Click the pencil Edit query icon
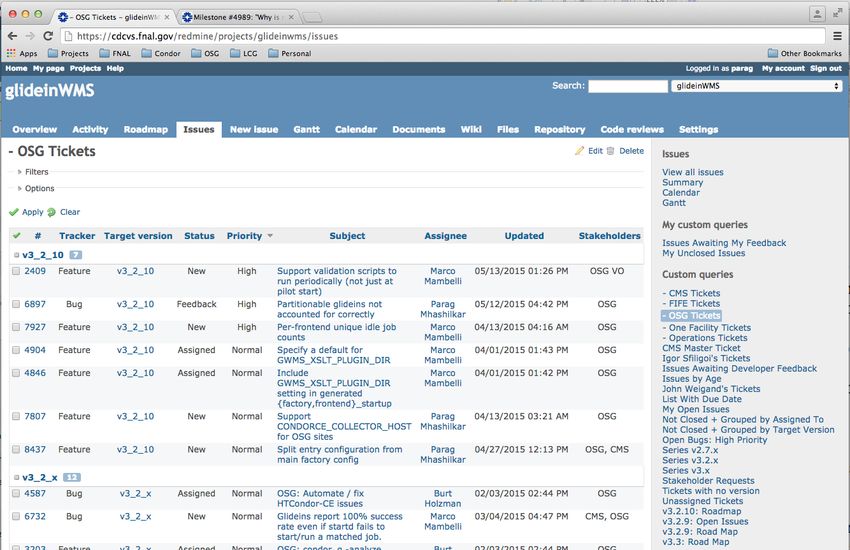 579,151
